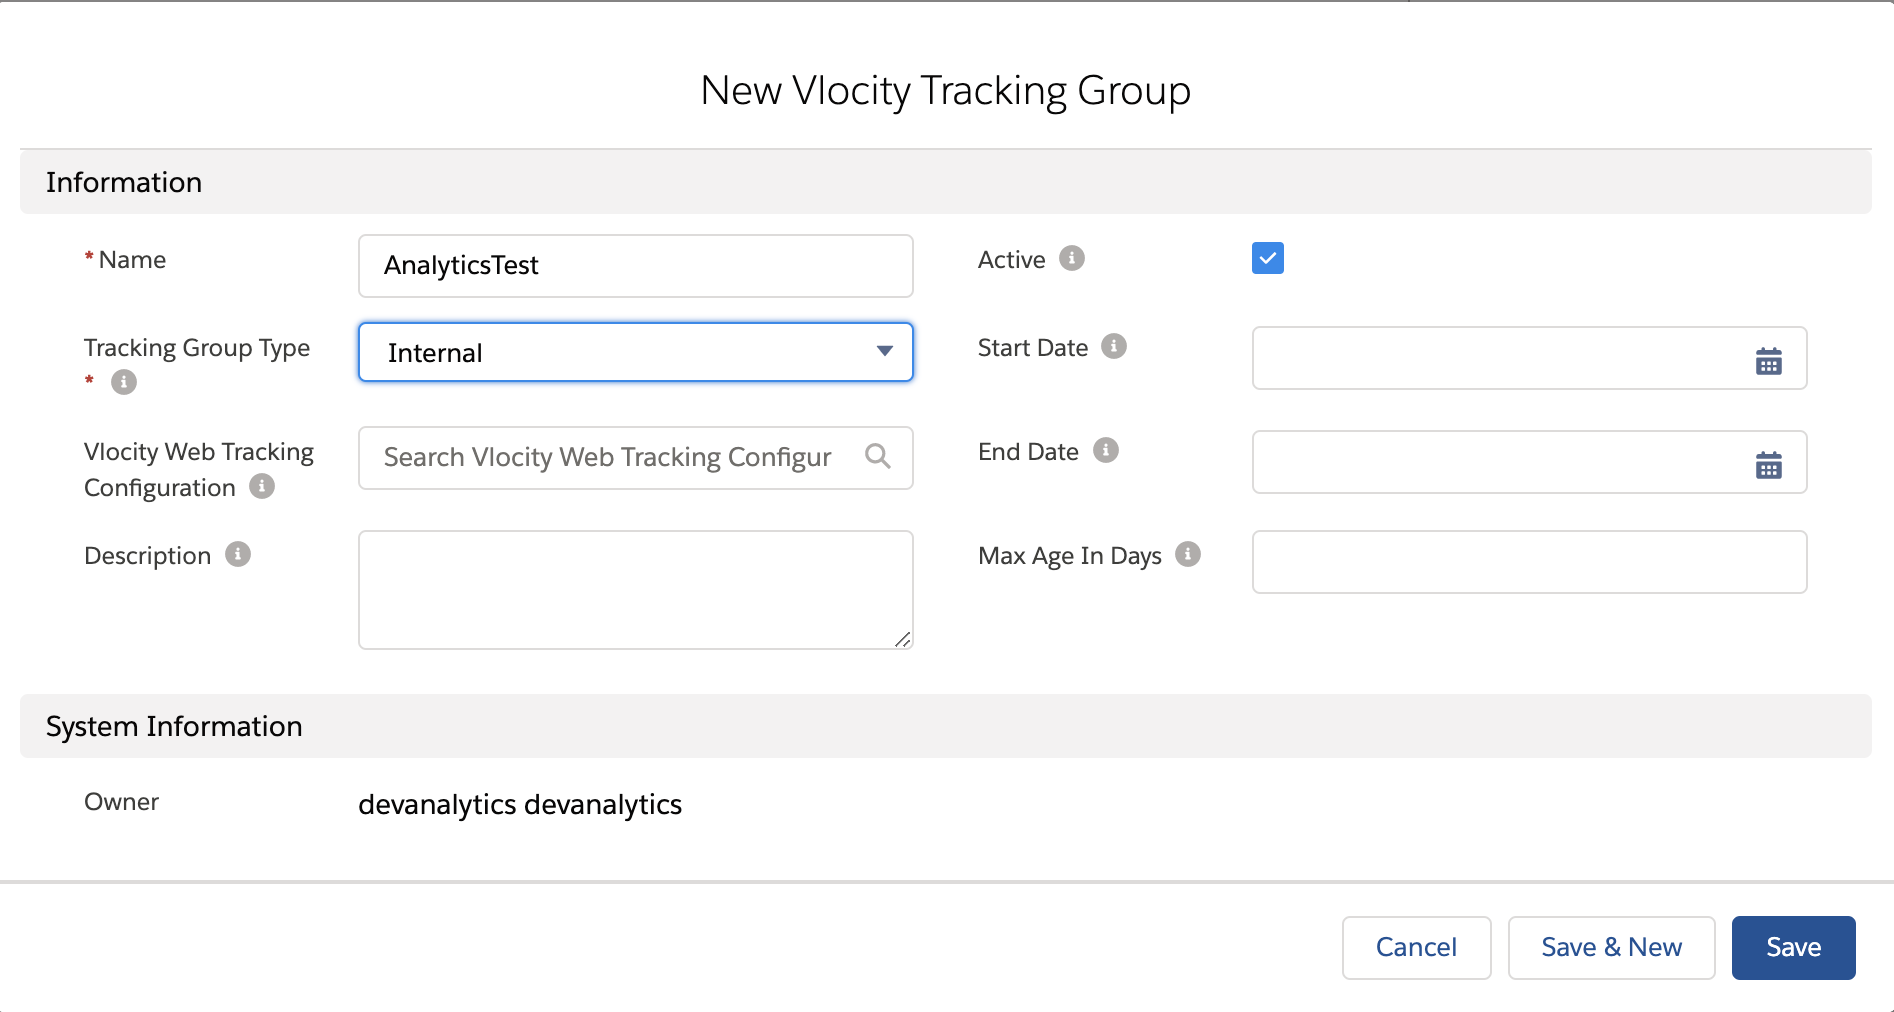Click the New Vlocity Tracking Group title

pyautogui.click(x=946, y=91)
